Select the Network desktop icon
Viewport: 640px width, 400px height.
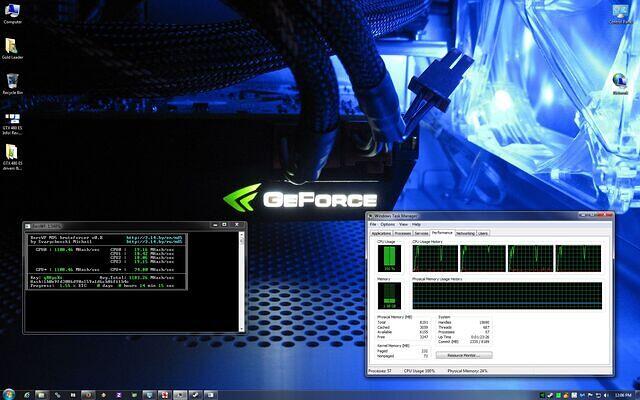[620, 84]
